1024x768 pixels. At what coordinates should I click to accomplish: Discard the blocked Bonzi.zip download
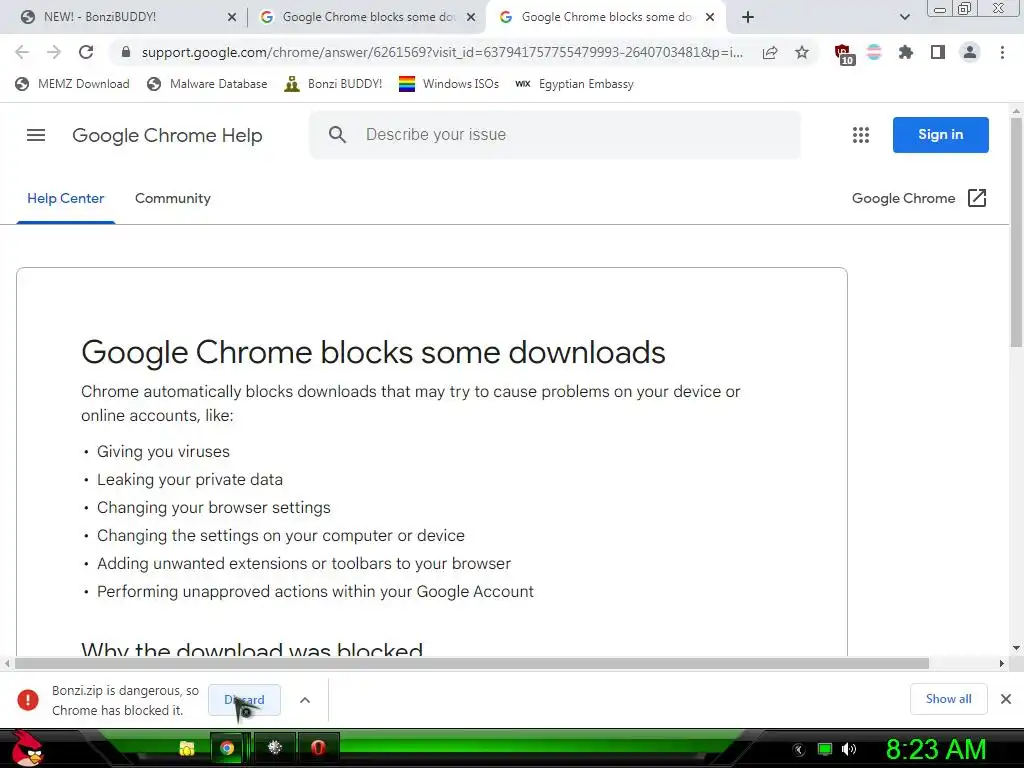(244, 700)
